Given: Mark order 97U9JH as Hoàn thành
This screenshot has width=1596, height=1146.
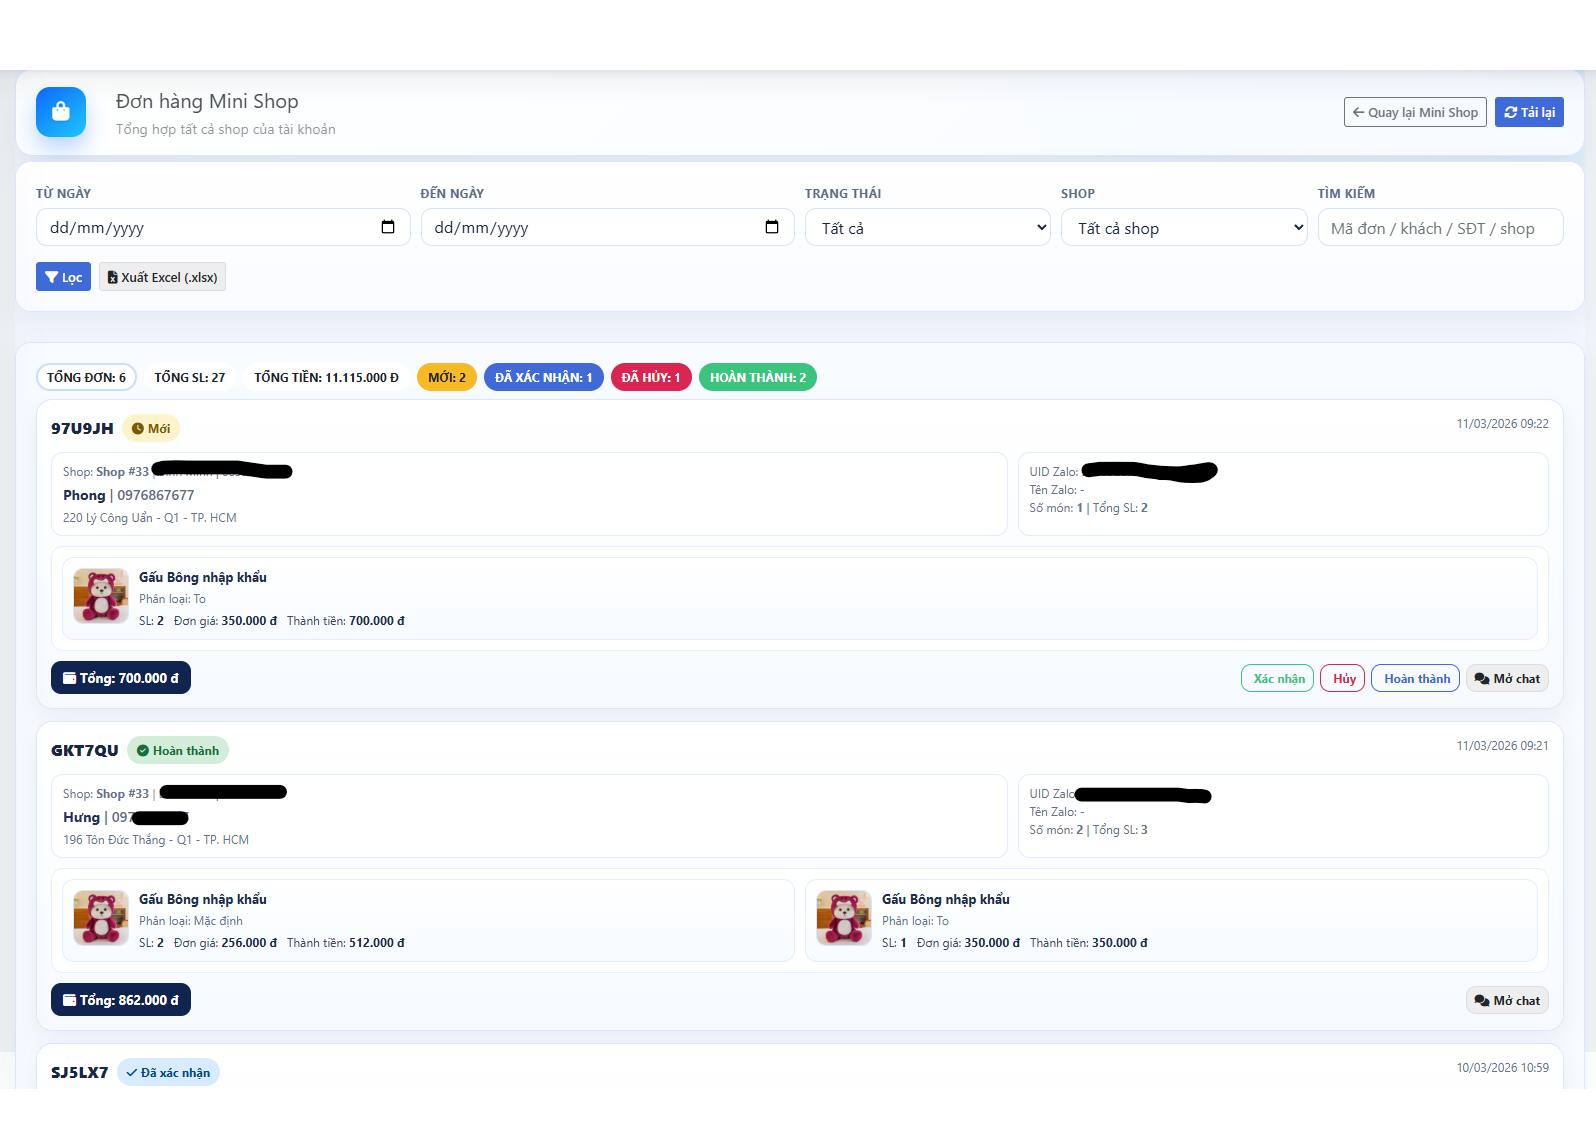Looking at the screenshot, I should point(1416,679).
